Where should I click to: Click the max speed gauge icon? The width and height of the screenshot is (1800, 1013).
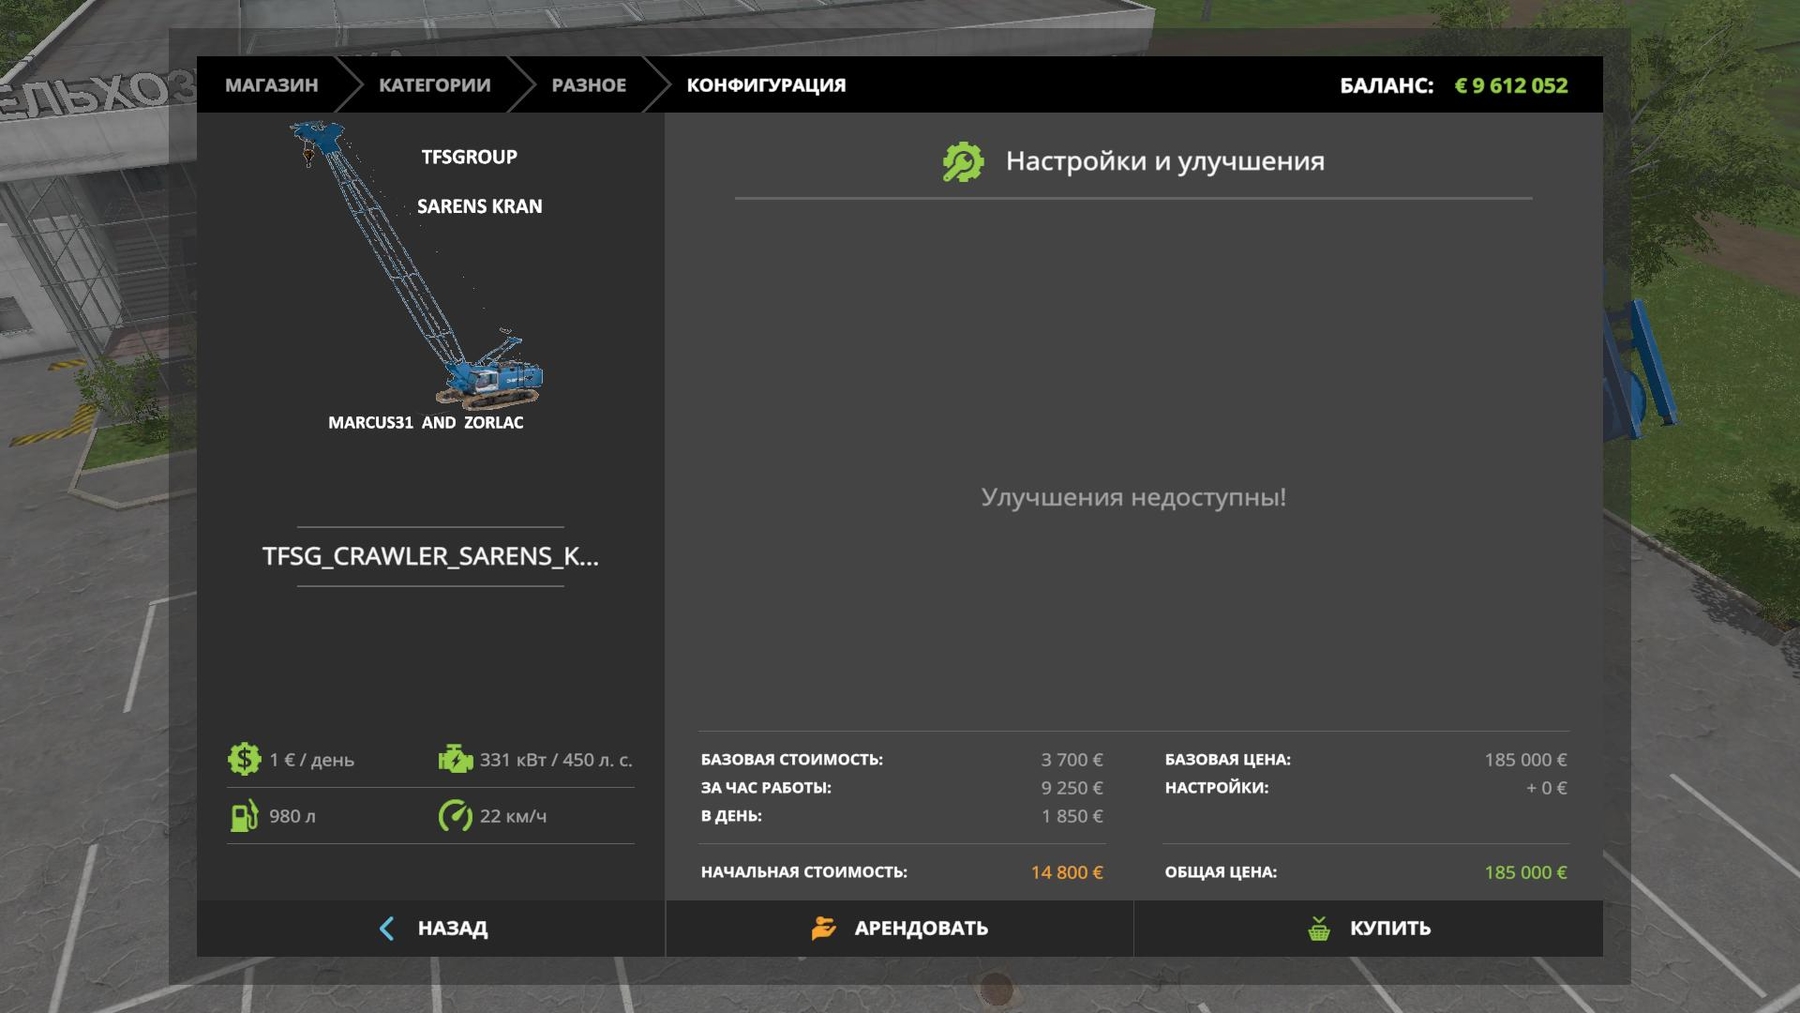tap(455, 816)
